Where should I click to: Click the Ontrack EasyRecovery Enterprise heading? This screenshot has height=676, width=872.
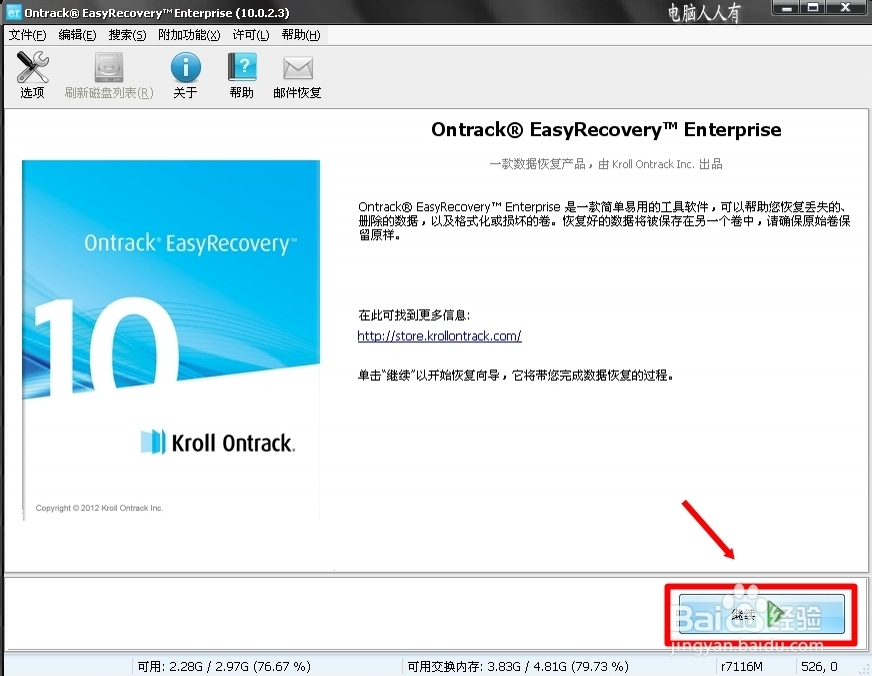pyautogui.click(x=606, y=130)
